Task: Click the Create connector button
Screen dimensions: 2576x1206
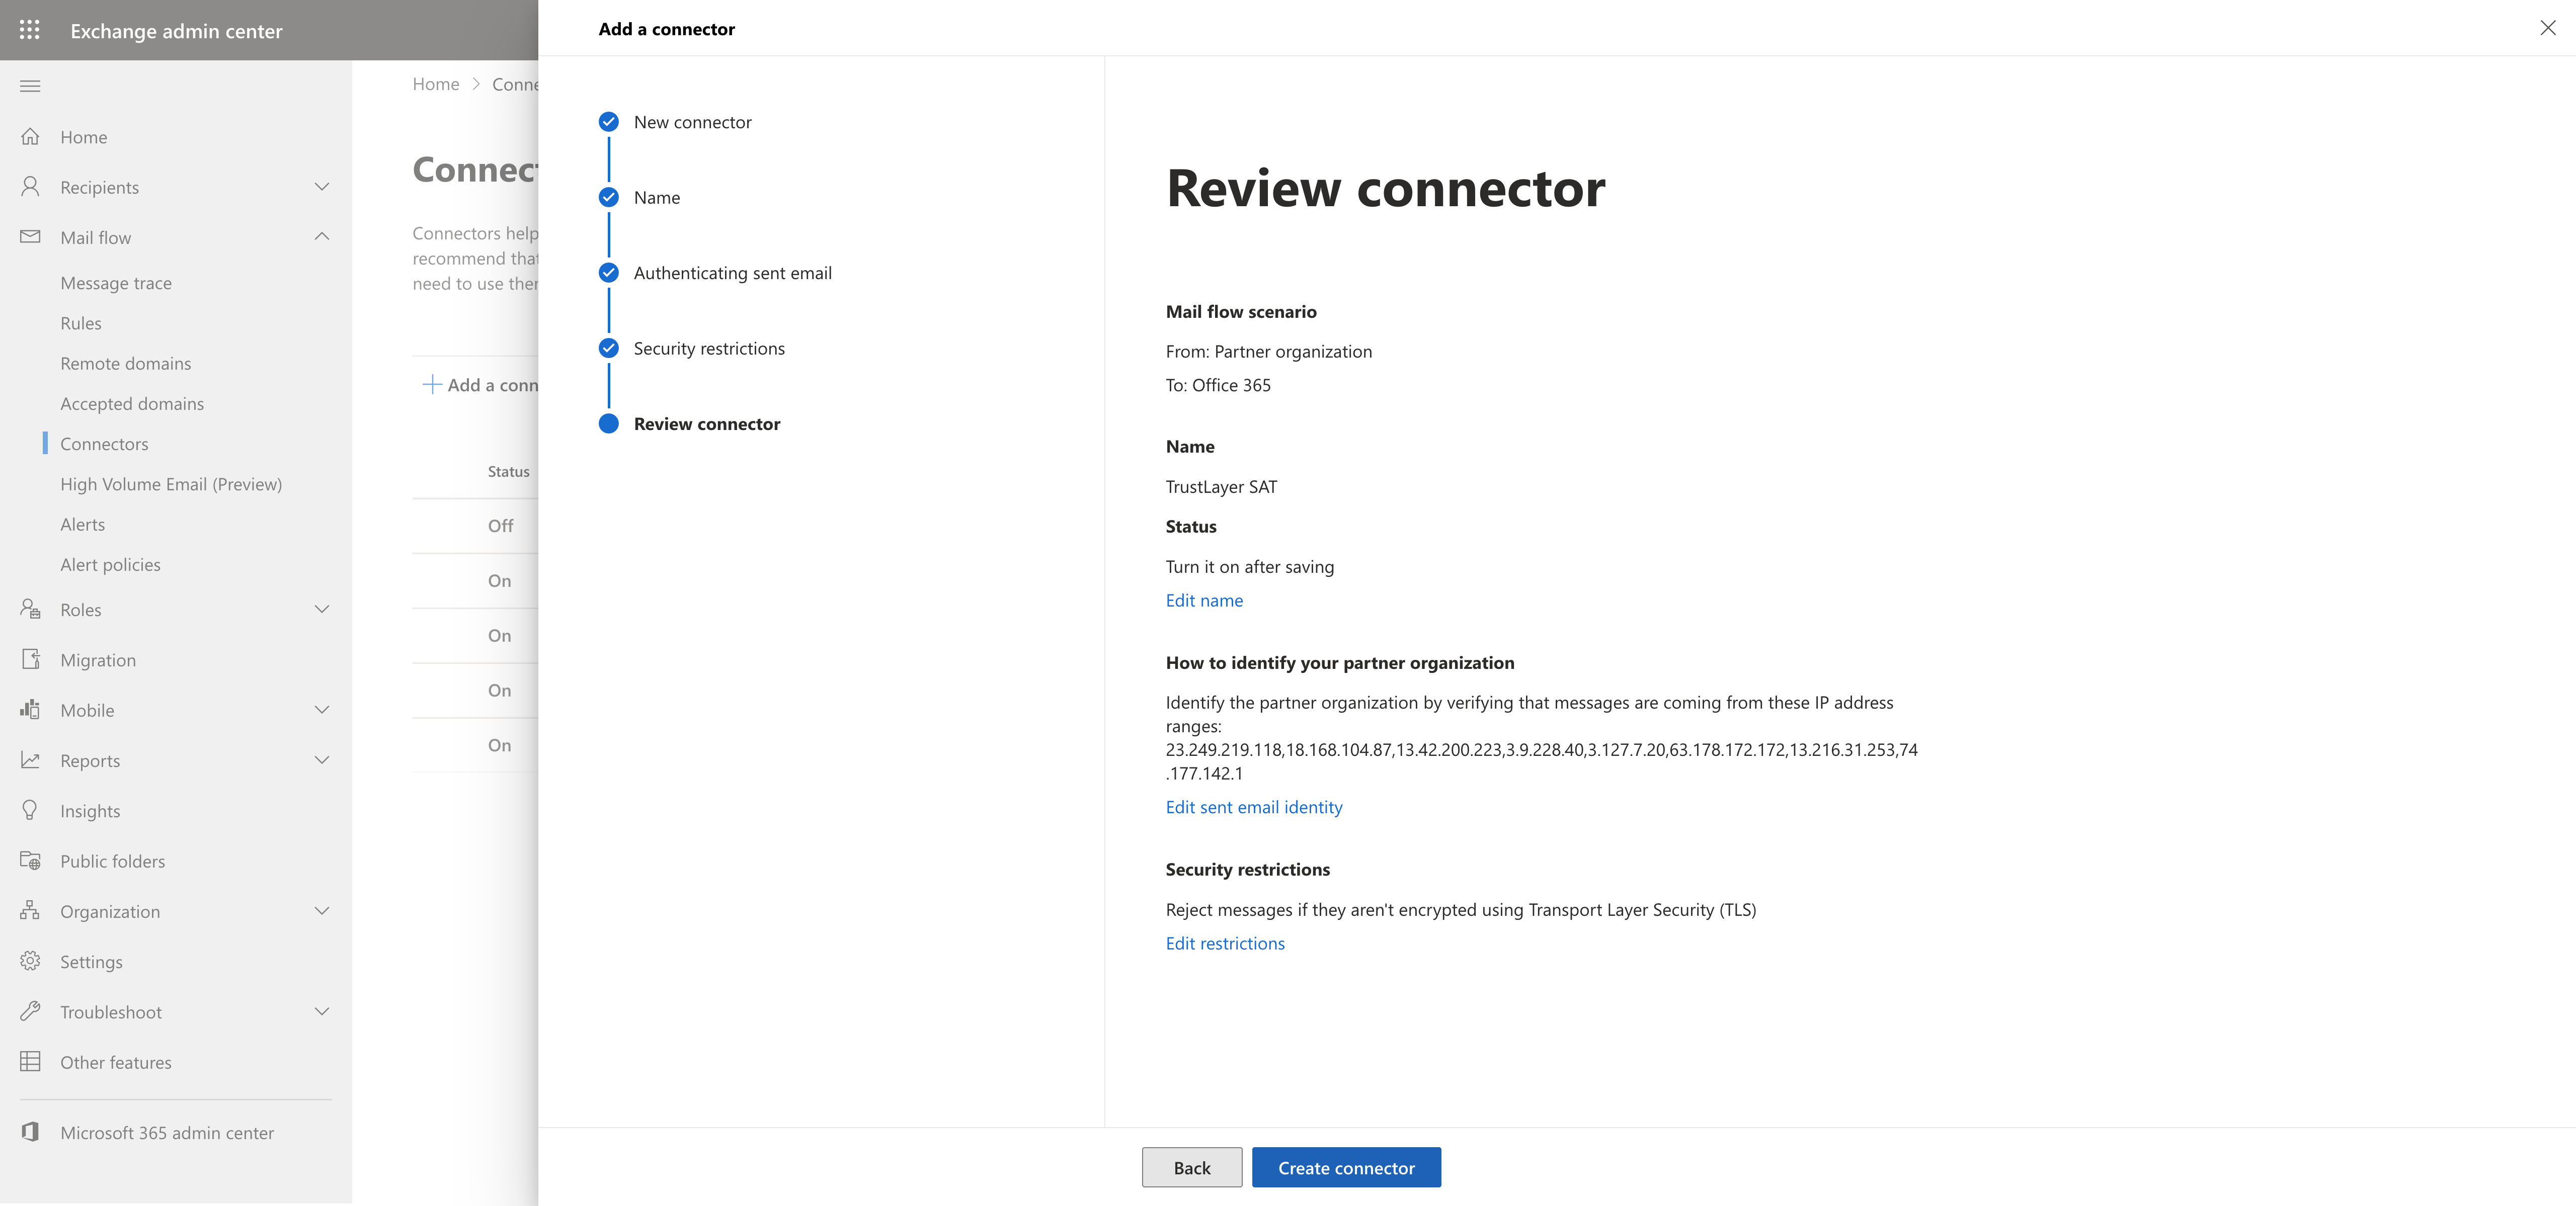Action: point(1346,1168)
